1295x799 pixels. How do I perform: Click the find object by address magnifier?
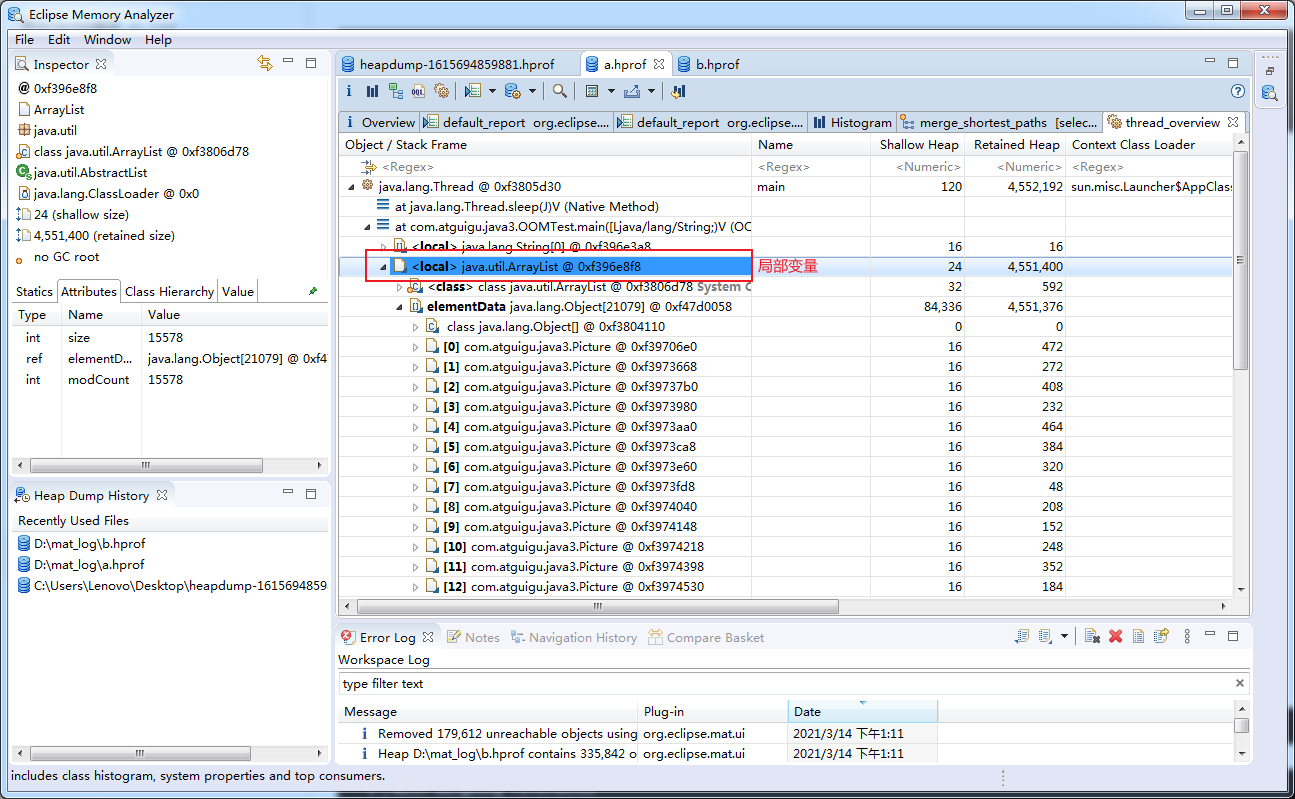[x=560, y=91]
